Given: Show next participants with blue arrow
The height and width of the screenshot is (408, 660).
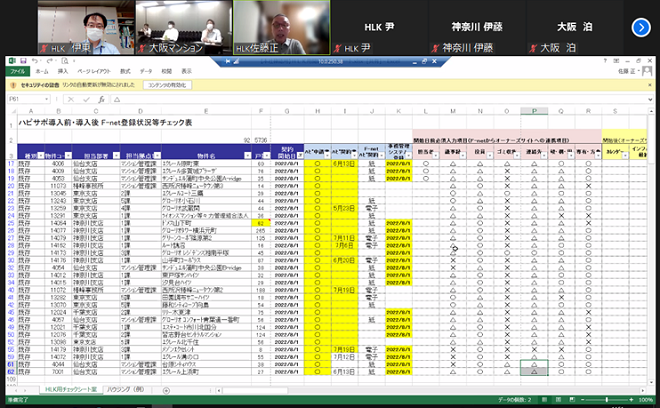Looking at the screenshot, I should click(641, 27).
